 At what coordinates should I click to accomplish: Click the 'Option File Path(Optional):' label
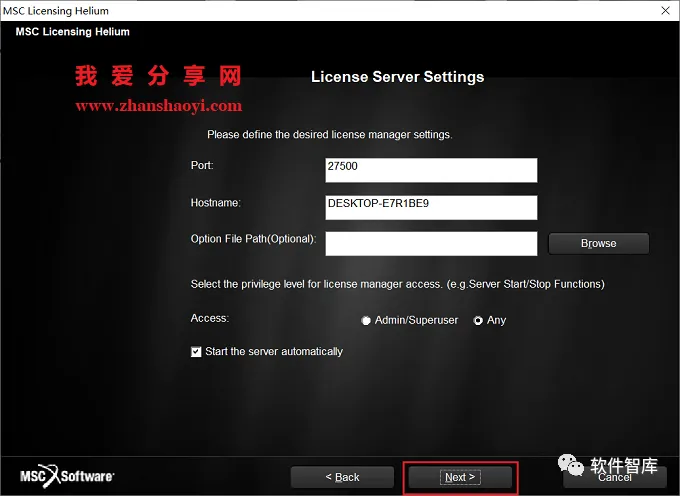tap(253, 239)
